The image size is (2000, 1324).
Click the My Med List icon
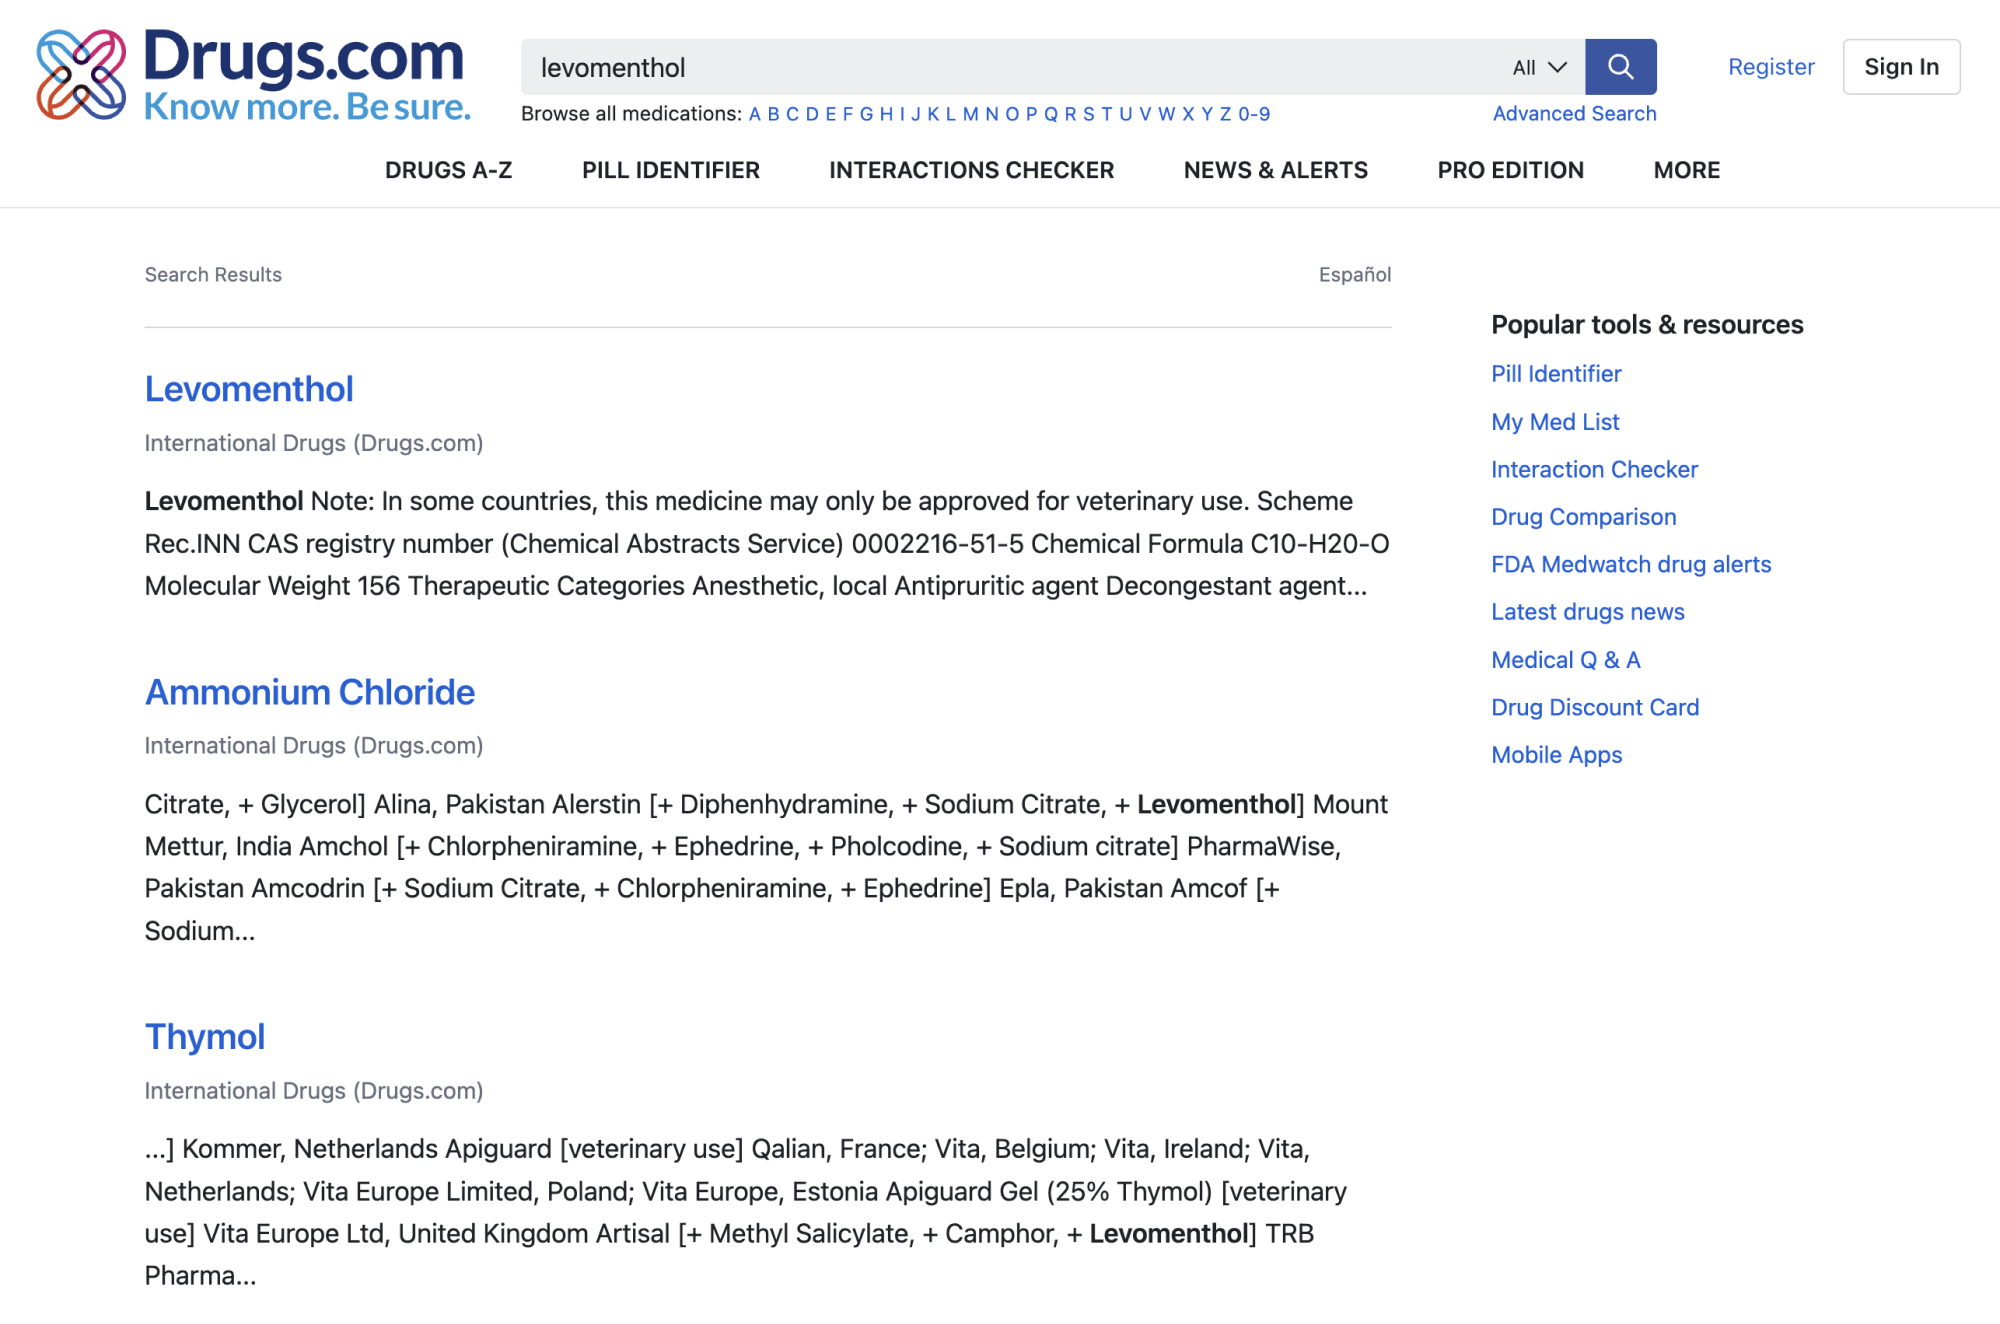pos(1555,420)
